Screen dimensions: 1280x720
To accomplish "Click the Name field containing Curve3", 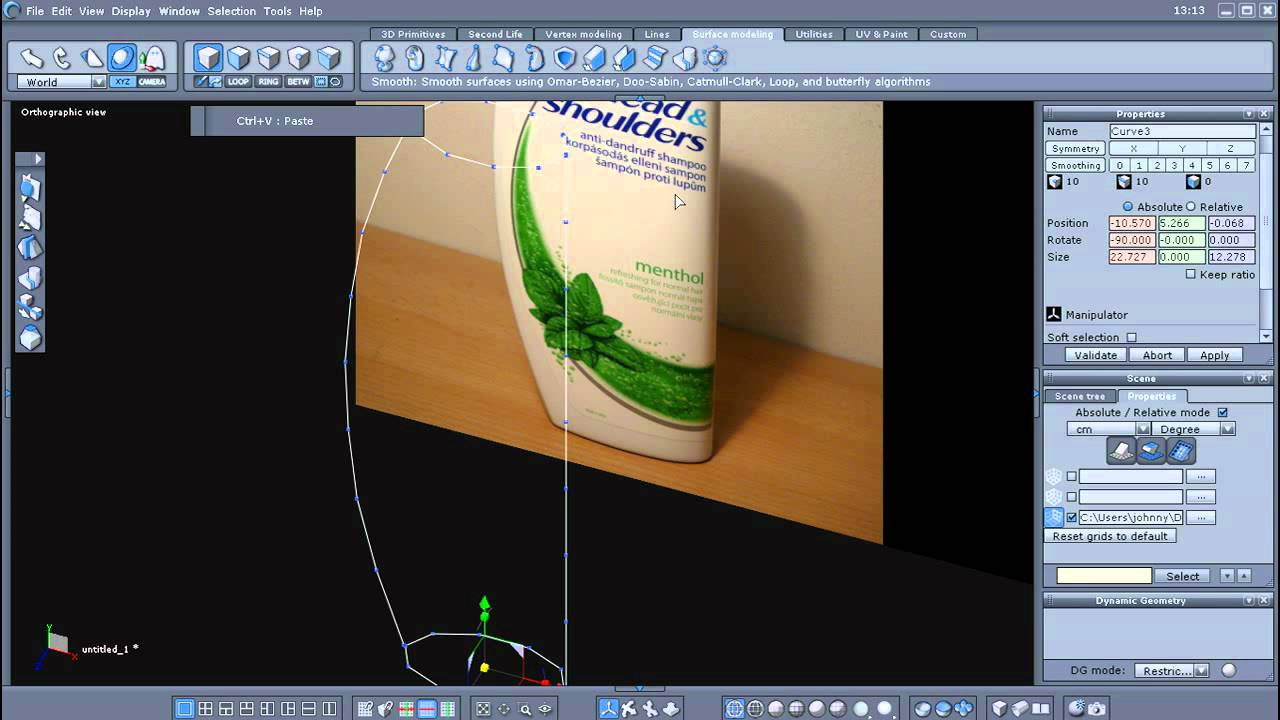I will click(x=1182, y=131).
